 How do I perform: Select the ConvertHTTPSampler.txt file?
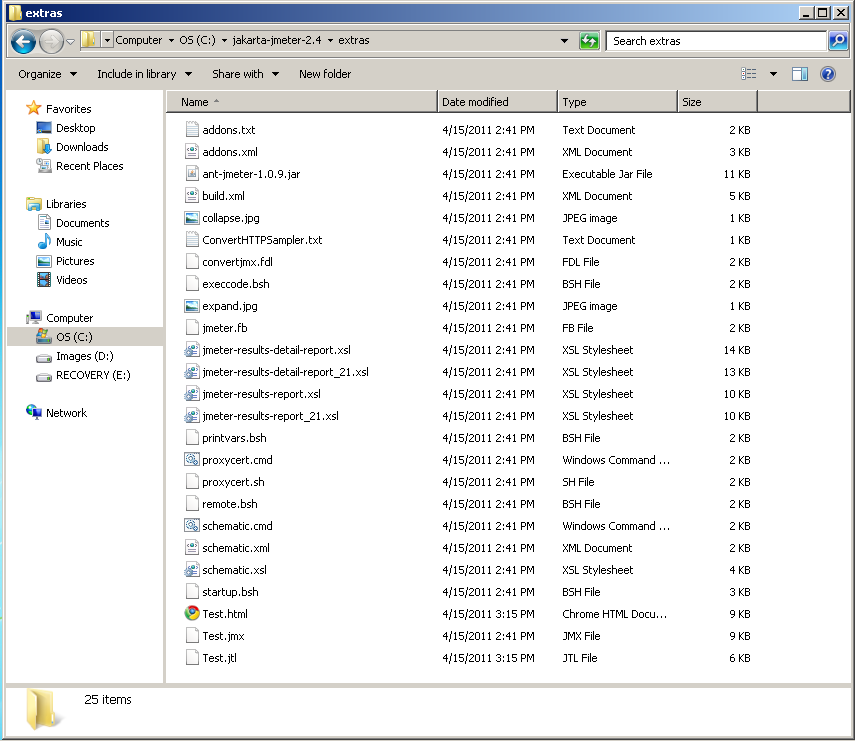coord(262,240)
